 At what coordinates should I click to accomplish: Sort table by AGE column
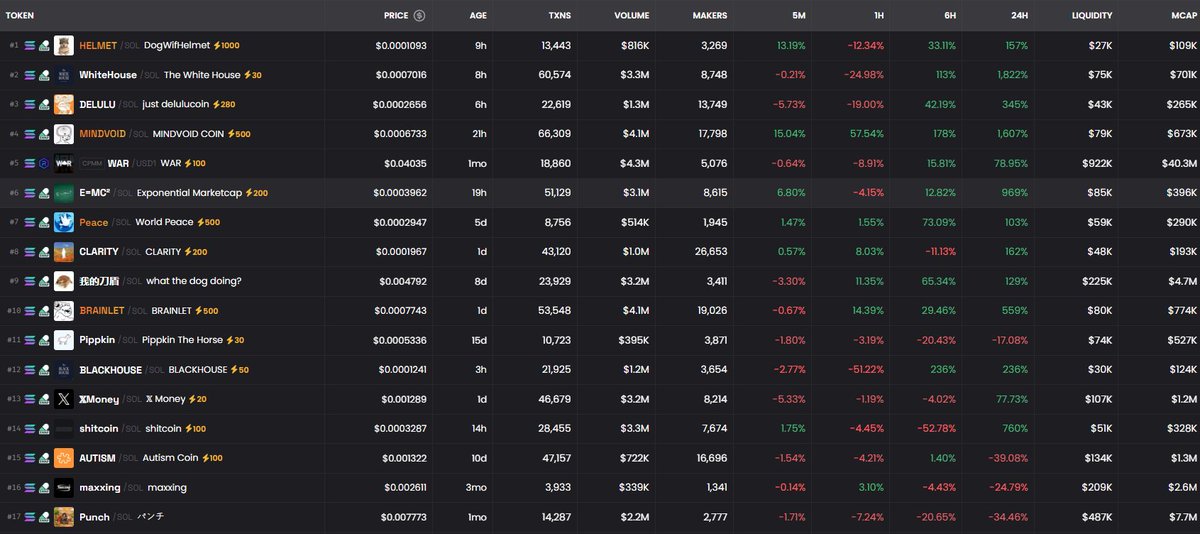coord(478,16)
